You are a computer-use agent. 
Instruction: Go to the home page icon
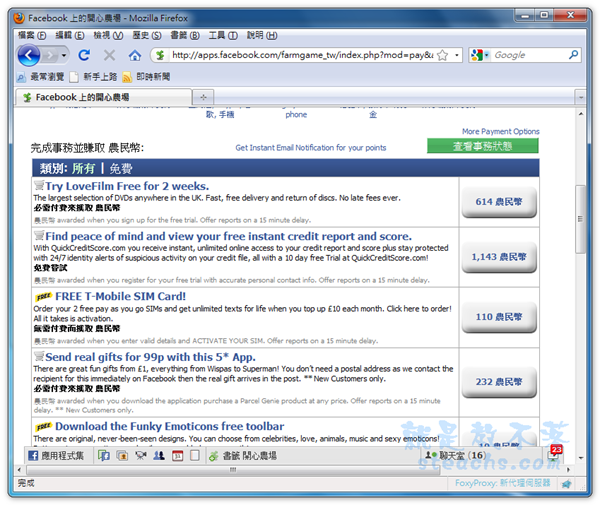(x=135, y=55)
